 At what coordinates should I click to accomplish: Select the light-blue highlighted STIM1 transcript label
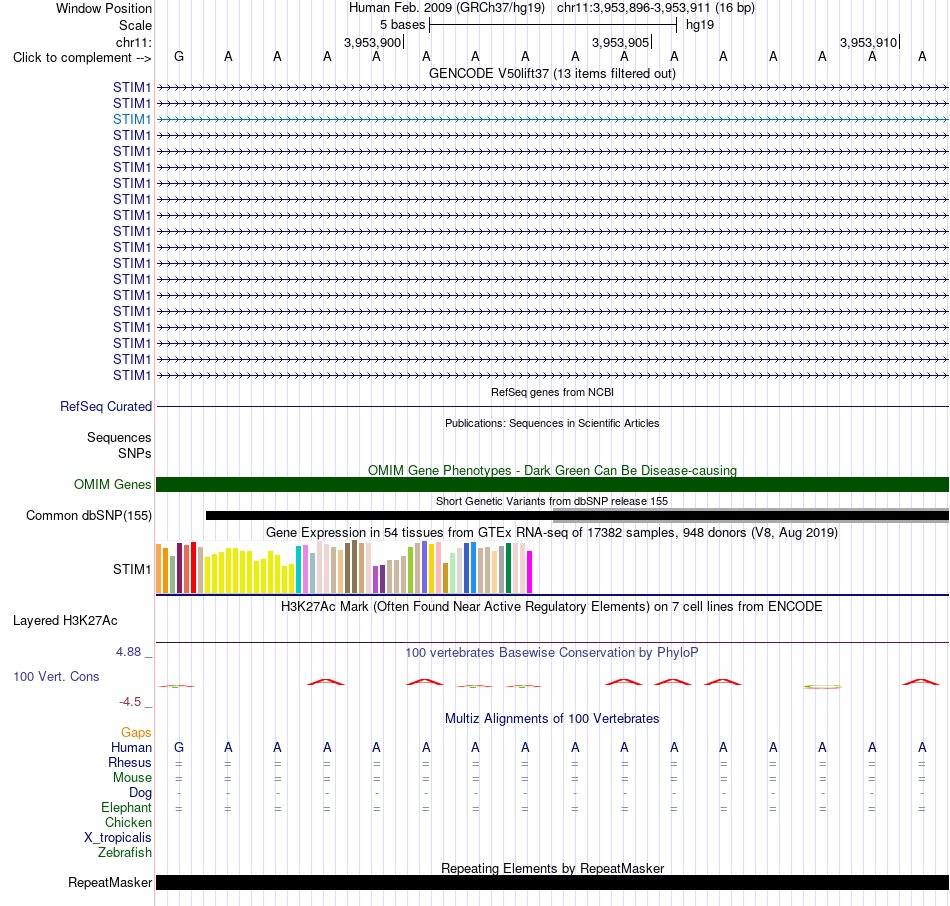(131, 119)
